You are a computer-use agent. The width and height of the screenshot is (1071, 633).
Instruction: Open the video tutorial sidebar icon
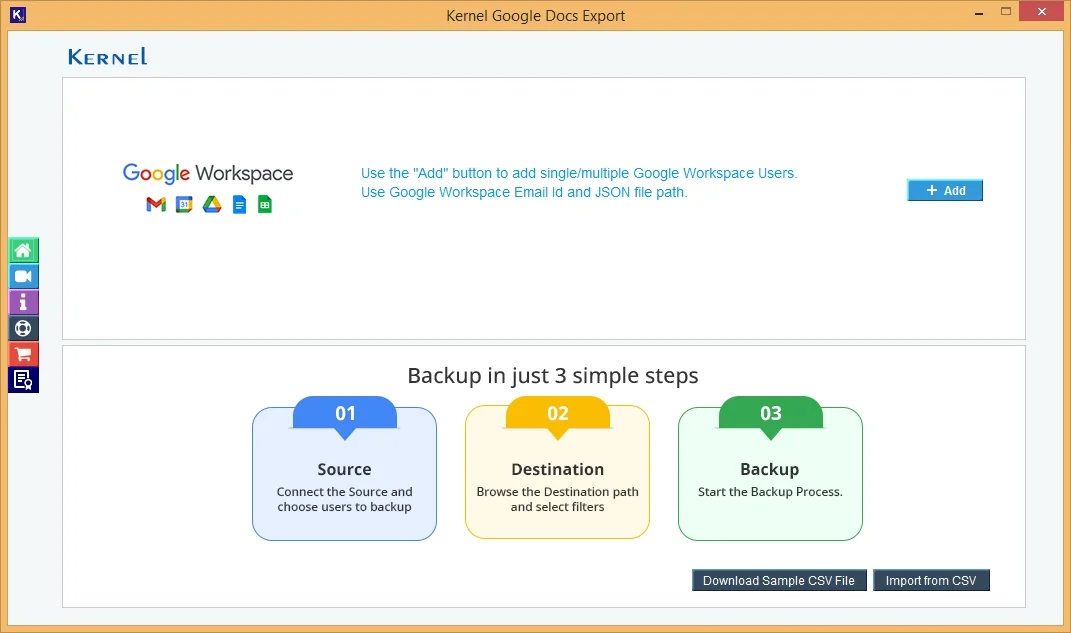click(23, 276)
